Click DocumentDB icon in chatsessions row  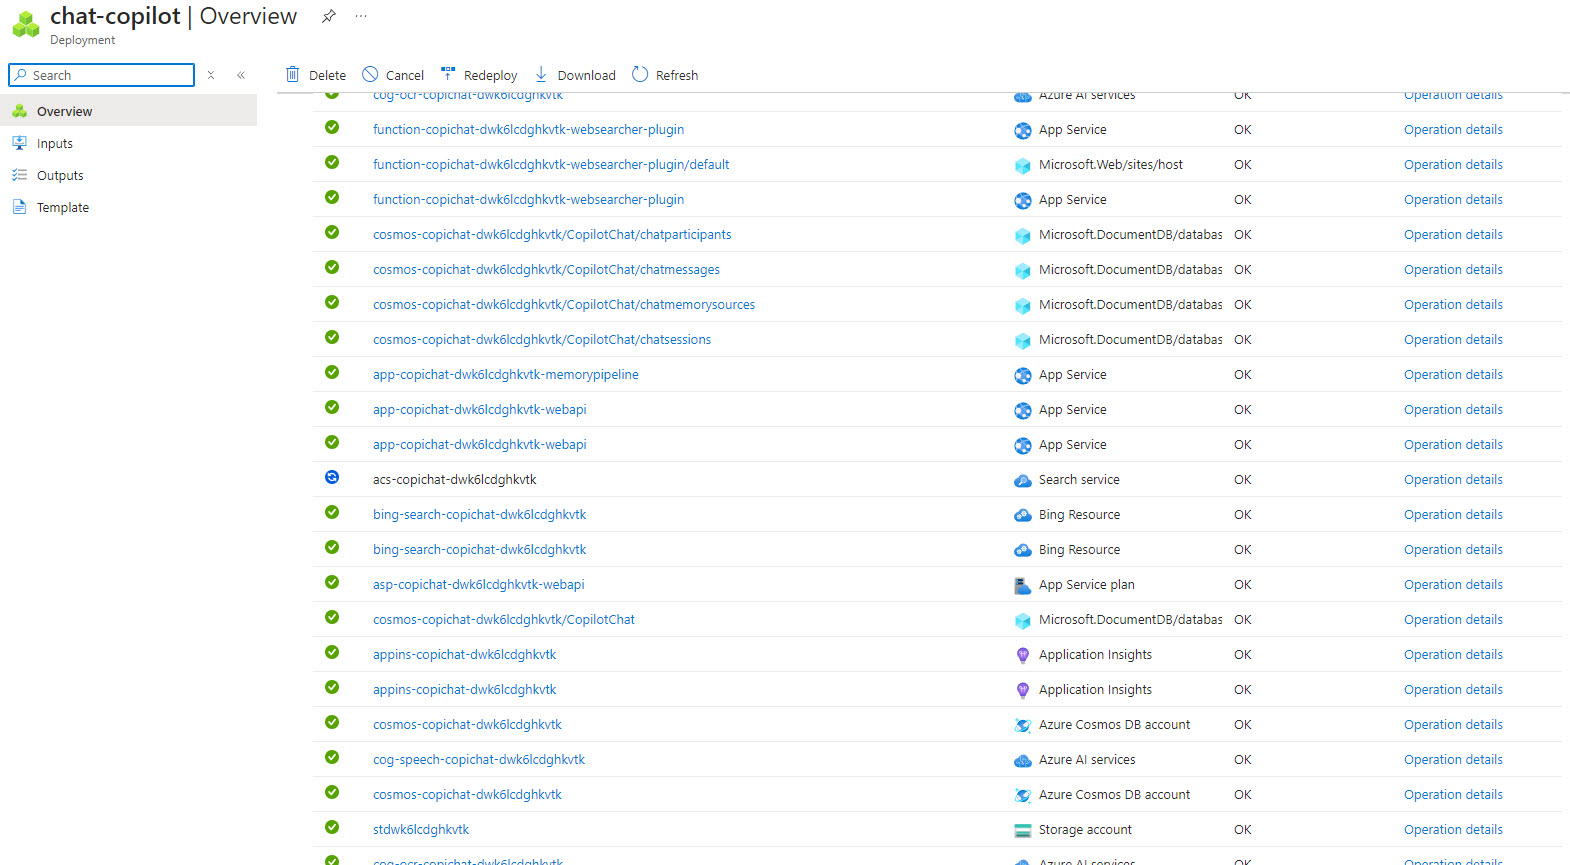pos(1023,340)
